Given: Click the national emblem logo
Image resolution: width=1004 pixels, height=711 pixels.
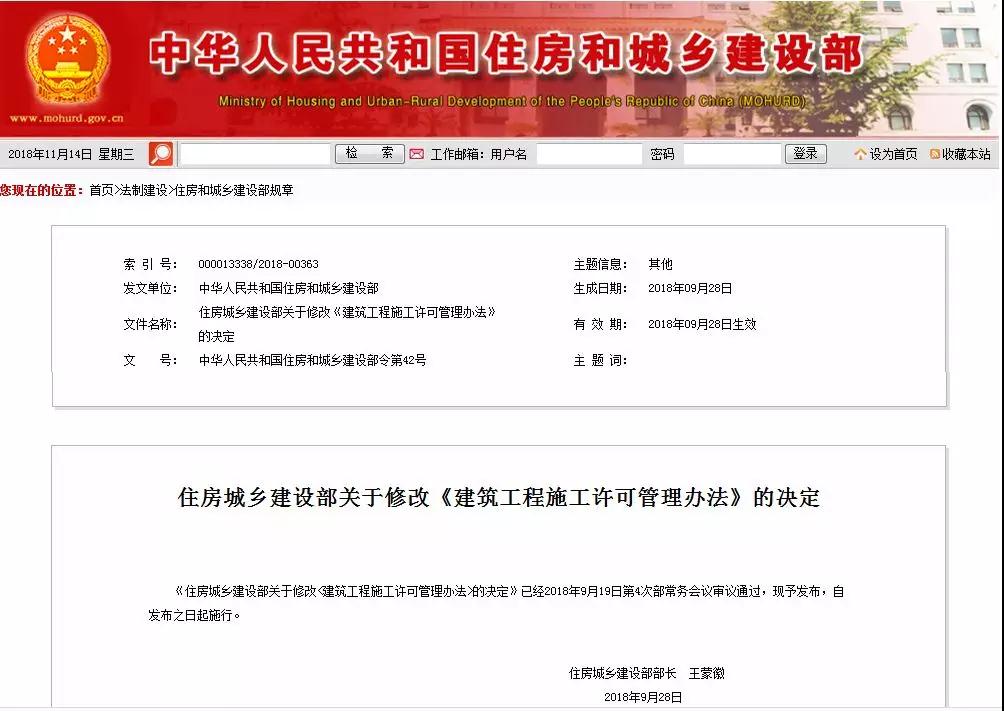Looking at the screenshot, I should coord(67,60).
